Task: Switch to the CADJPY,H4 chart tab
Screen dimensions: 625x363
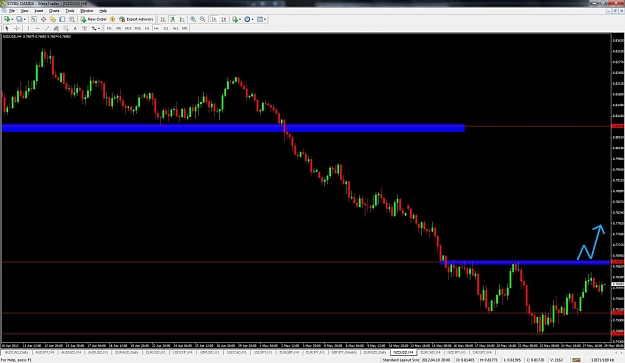Action: tap(482, 353)
